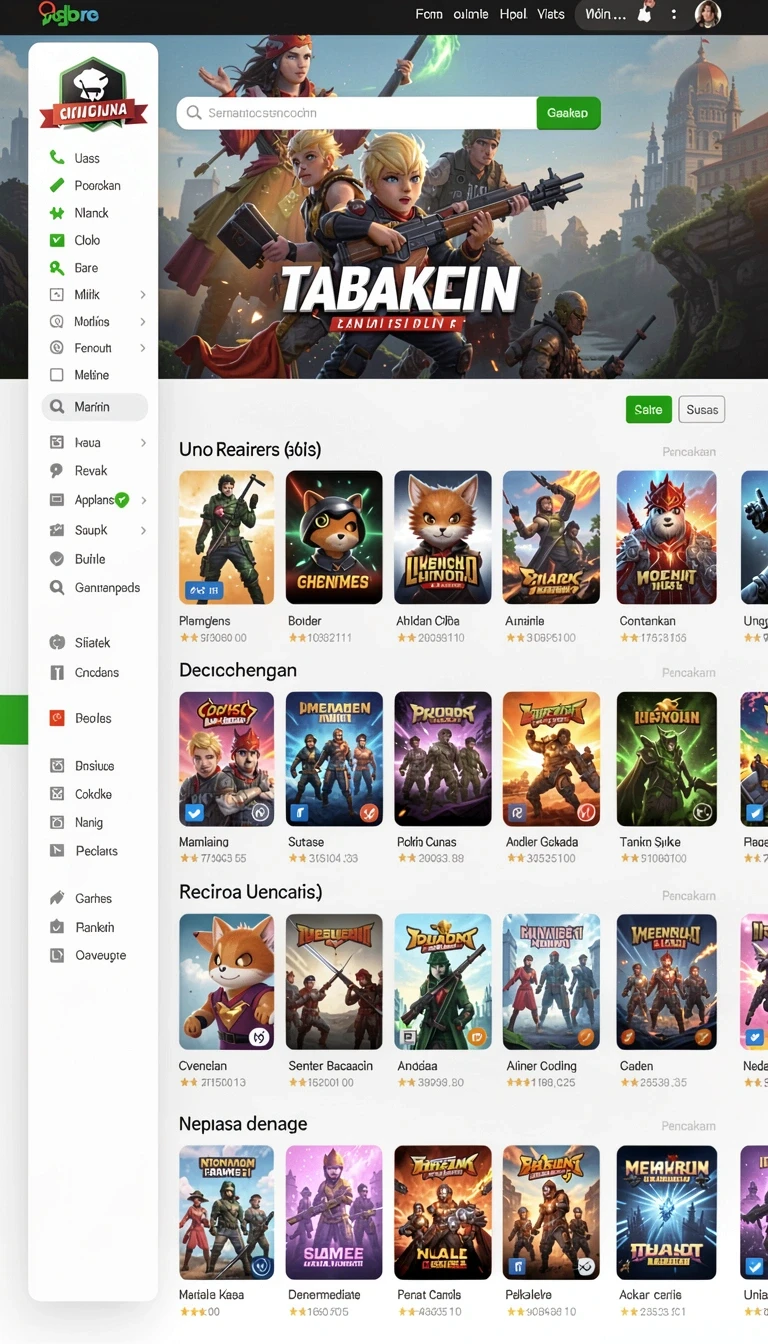768x1344 pixels.
Task: Click the chart icon beside Saupk
Action: point(56,530)
